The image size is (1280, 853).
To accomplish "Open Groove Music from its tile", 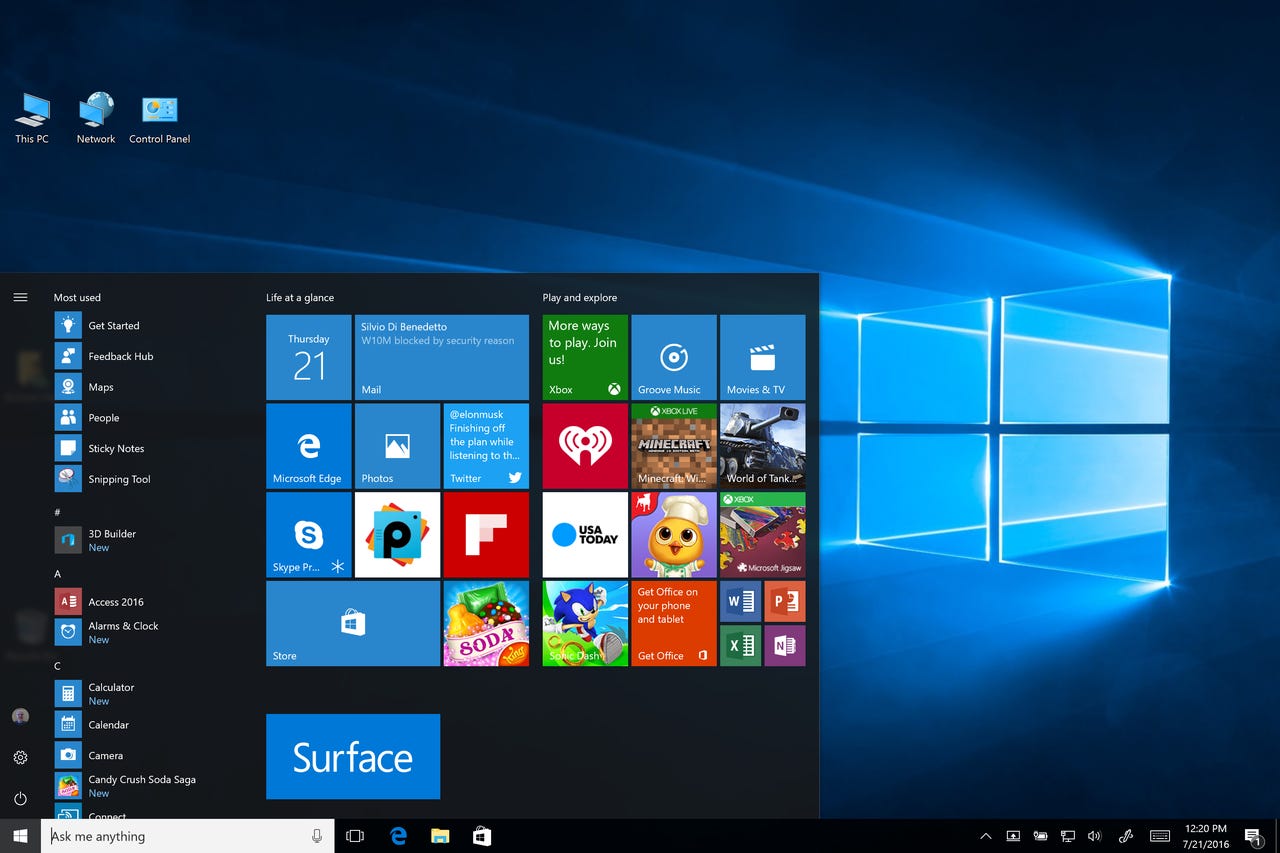I will point(673,357).
